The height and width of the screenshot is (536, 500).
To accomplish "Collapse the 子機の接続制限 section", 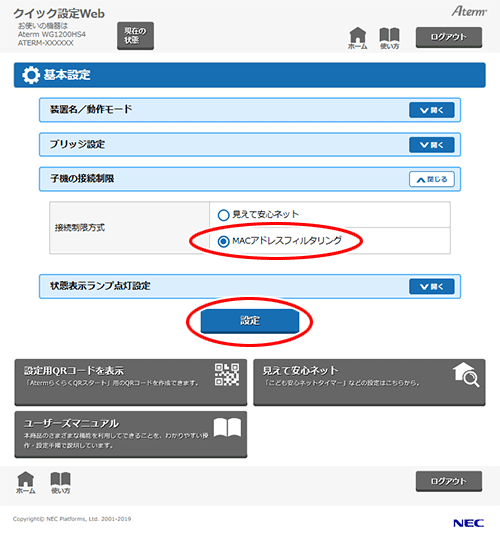I will pos(432,179).
